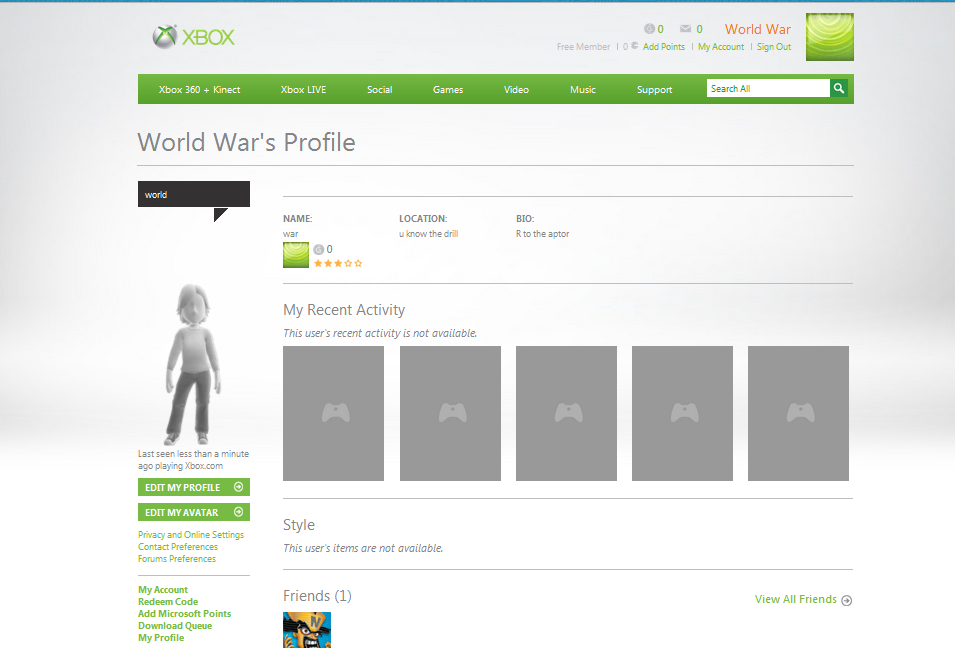Image resolution: width=955 pixels, height=648 pixels.
Task: Open My Account in the sidebar
Action: (163, 590)
